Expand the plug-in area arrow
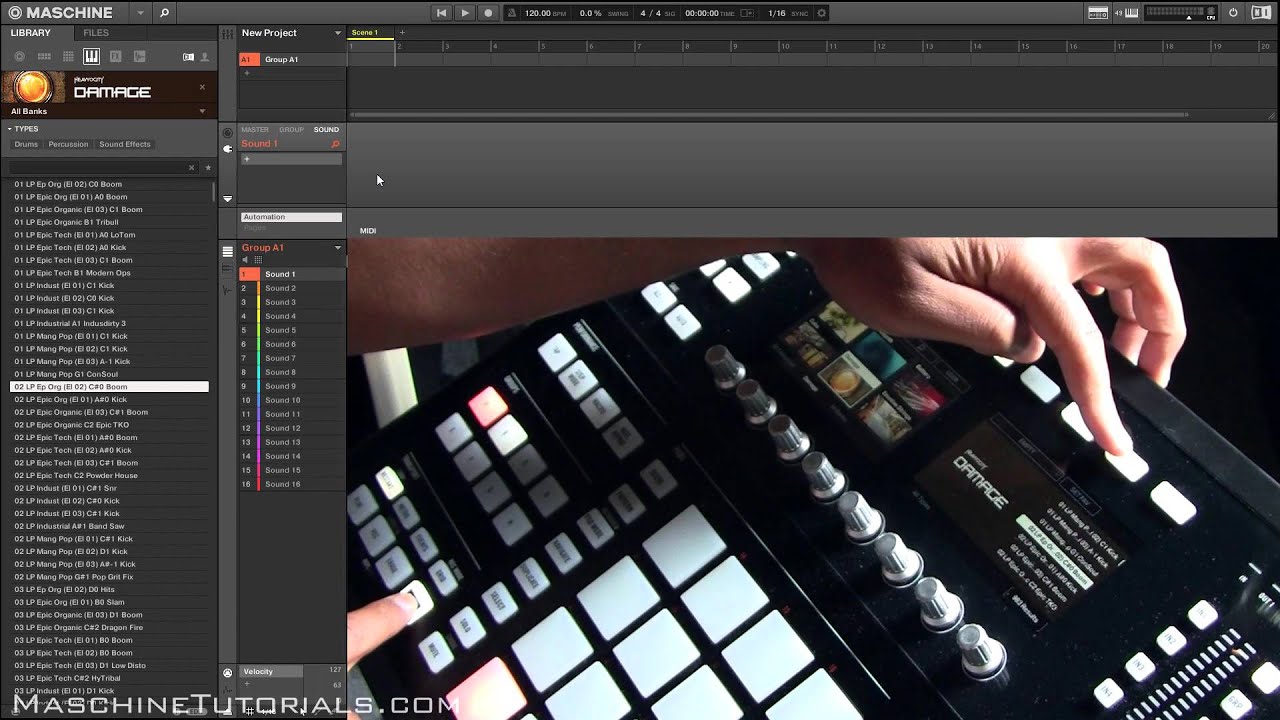Viewport: 1280px width, 720px height. point(227,198)
